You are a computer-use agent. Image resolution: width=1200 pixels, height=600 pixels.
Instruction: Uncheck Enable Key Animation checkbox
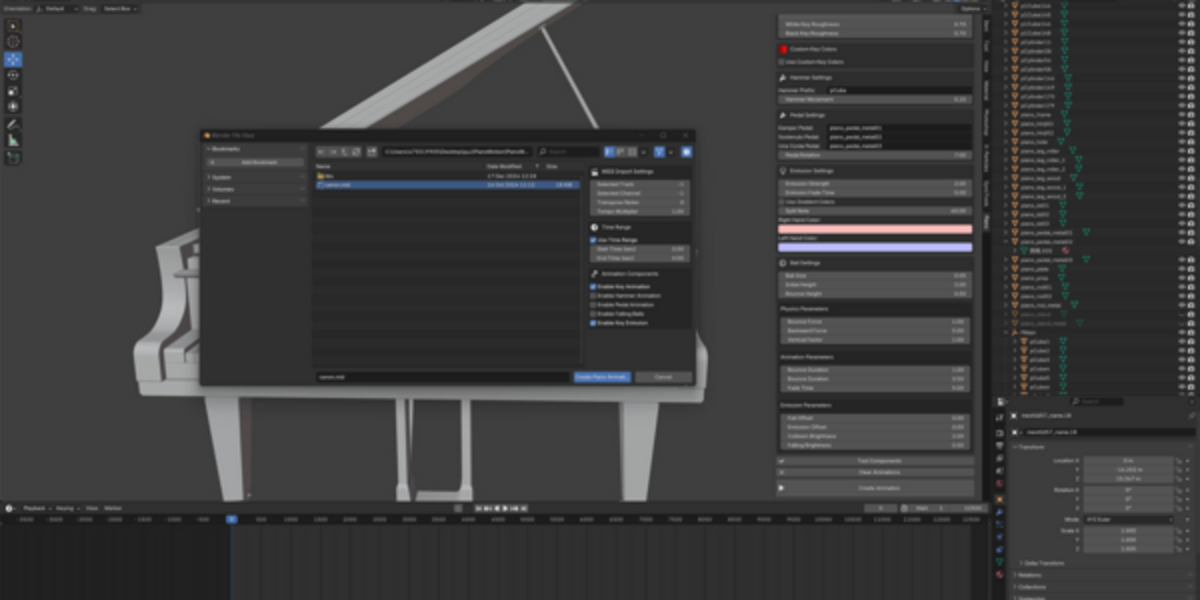point(593,287)
